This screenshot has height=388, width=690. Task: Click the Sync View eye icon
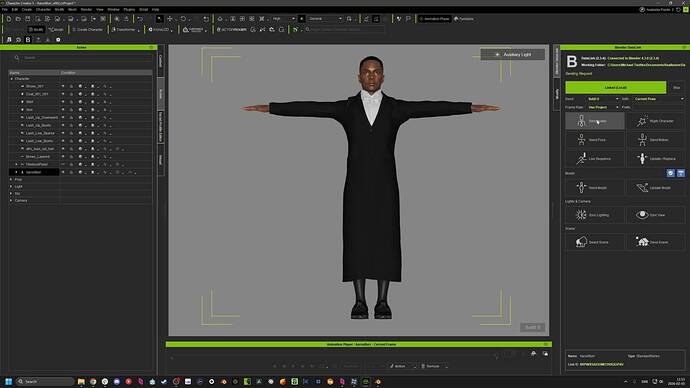coord(642,215)
